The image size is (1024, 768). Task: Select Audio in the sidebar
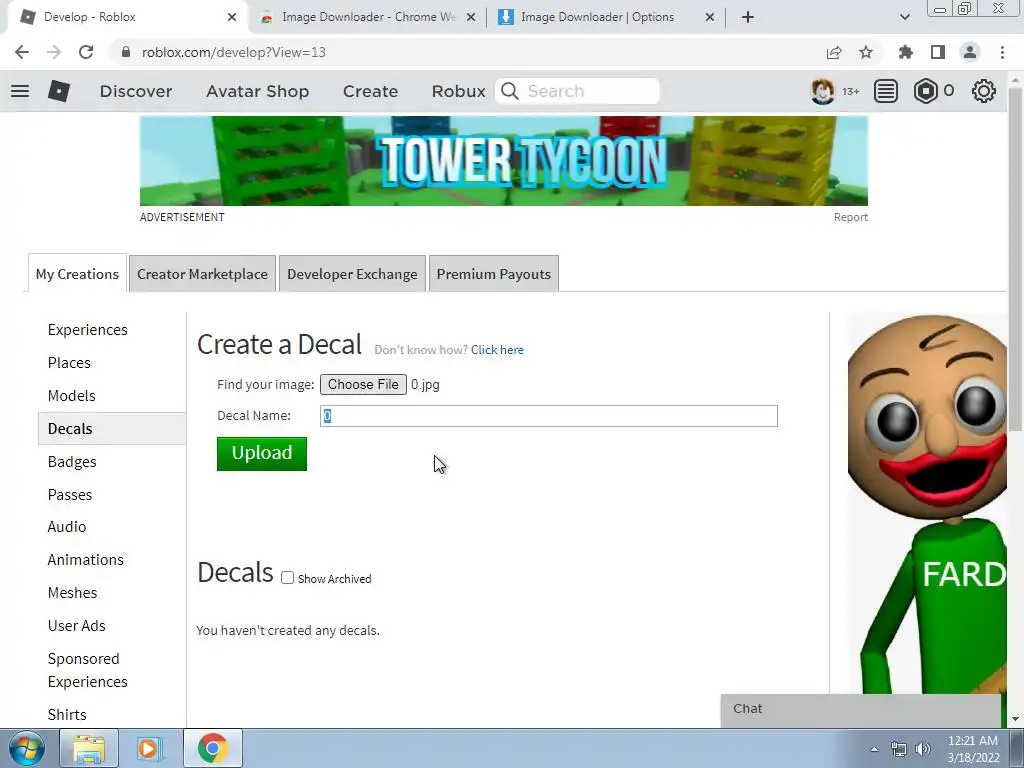(67, 526)
